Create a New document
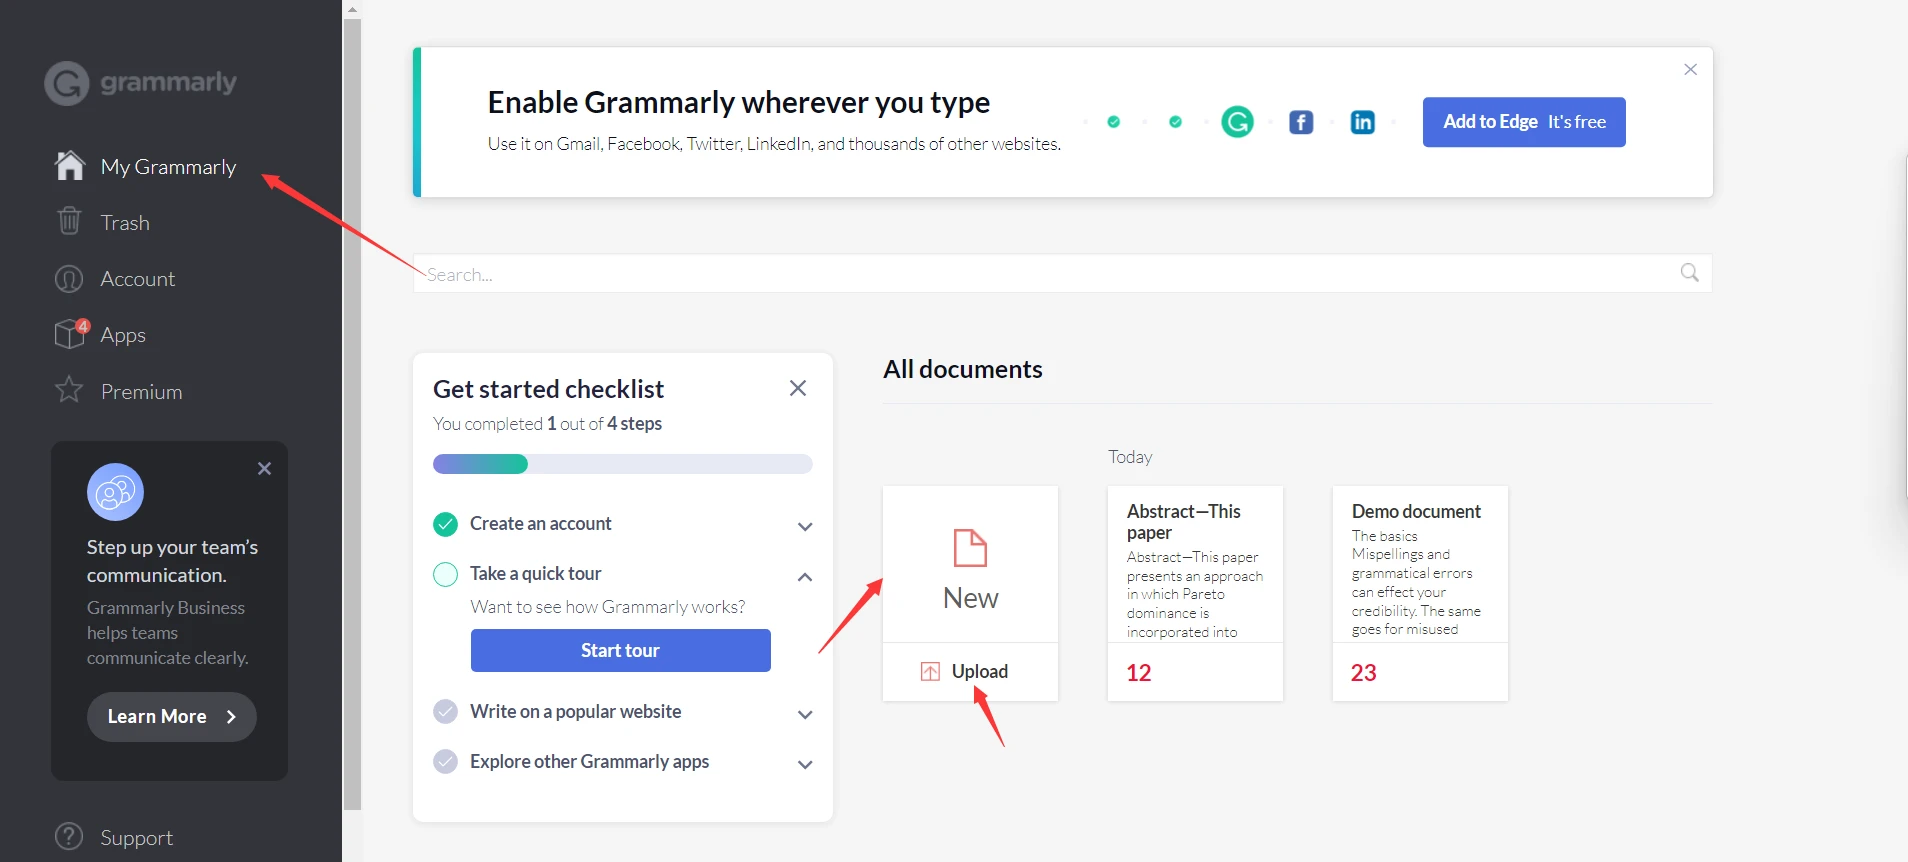This screenshot has width=1908, height=862. click(970, 565)
